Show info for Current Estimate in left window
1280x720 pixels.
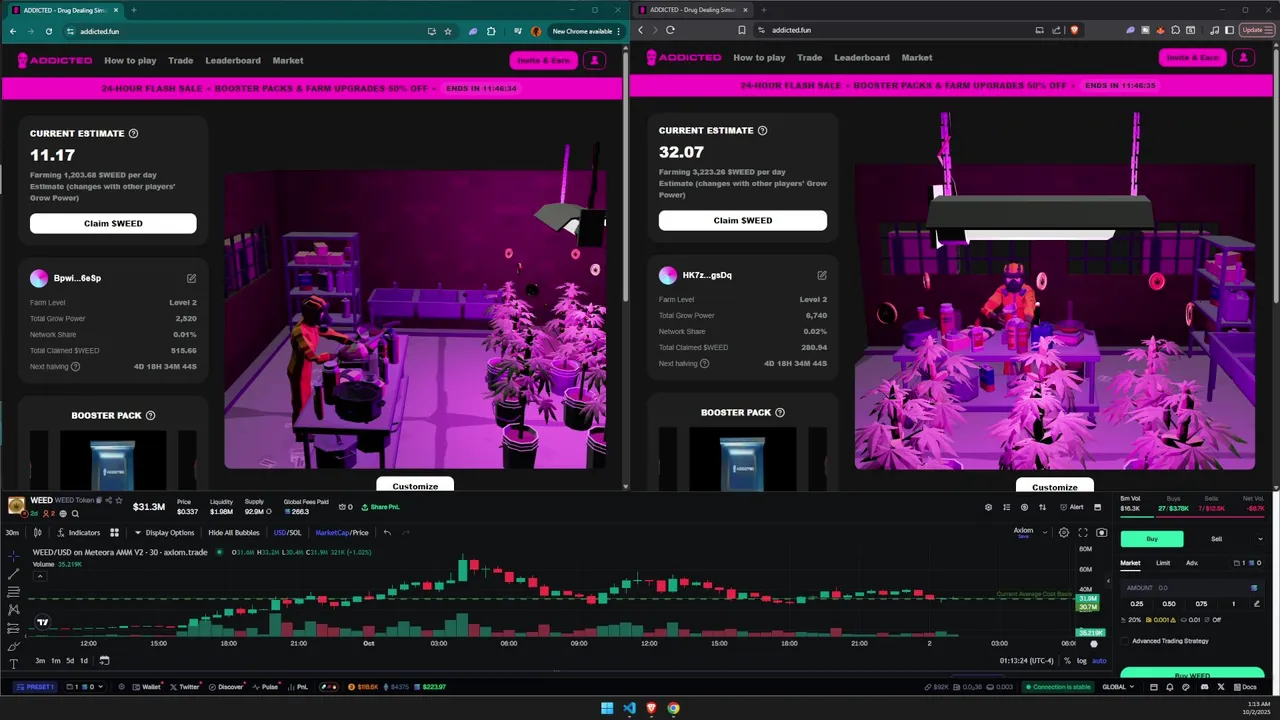134,133
